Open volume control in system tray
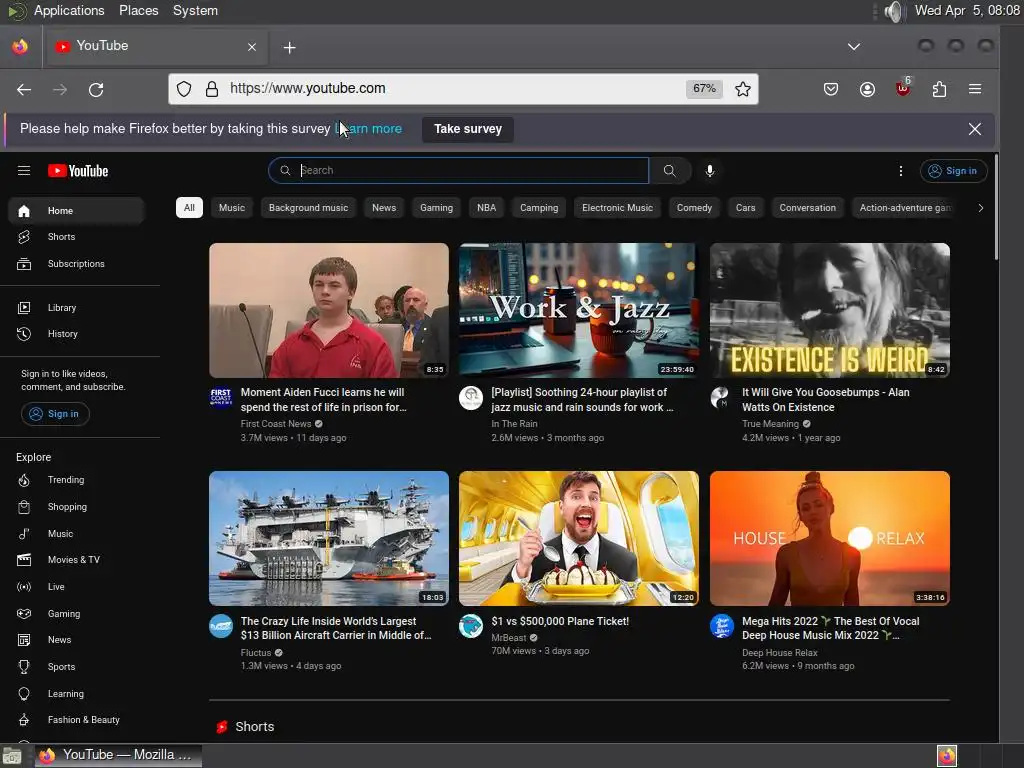 pos(894,11)
